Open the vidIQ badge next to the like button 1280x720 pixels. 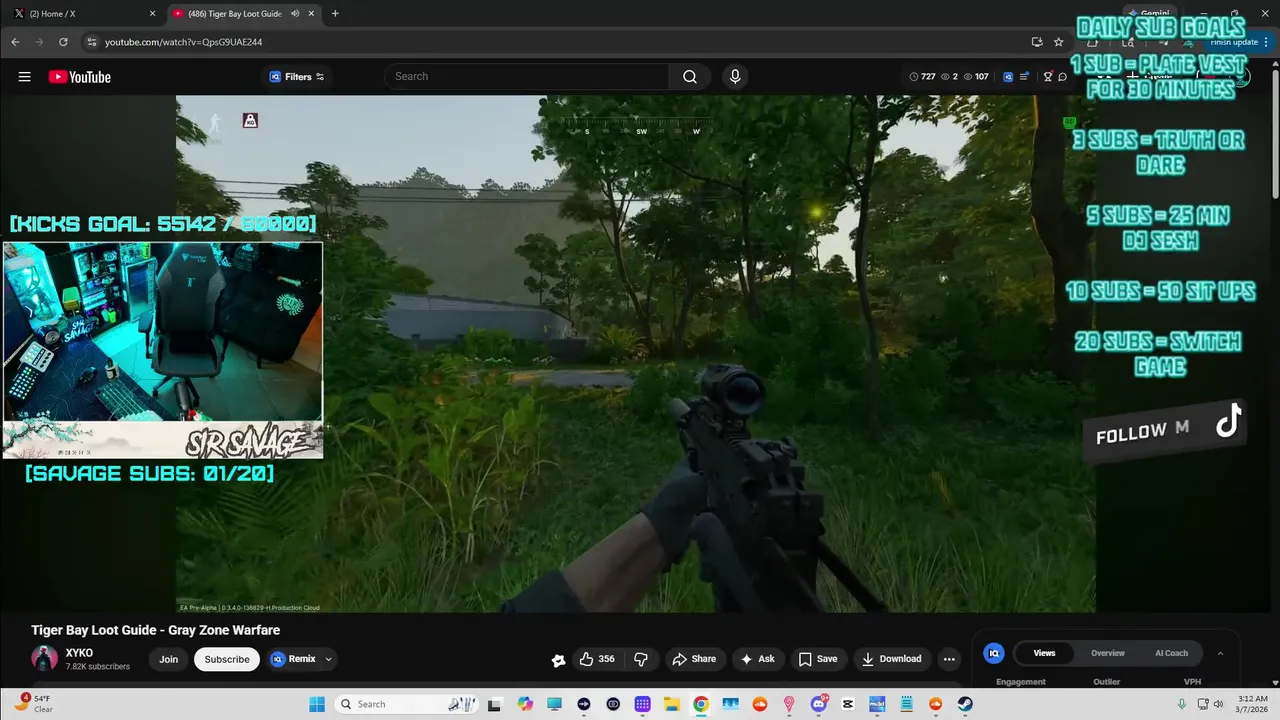[558, 660]
